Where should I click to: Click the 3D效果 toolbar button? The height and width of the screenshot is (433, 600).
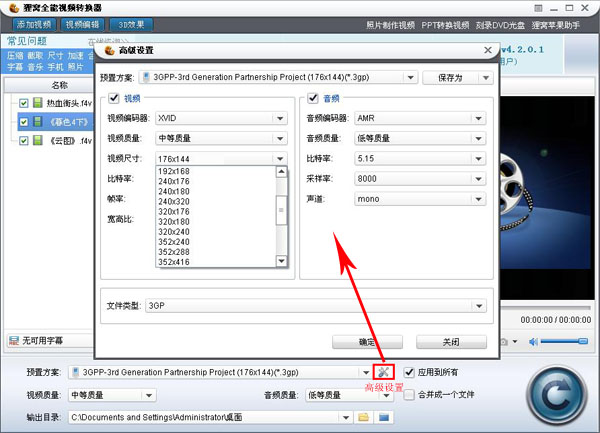coord(131,25)
